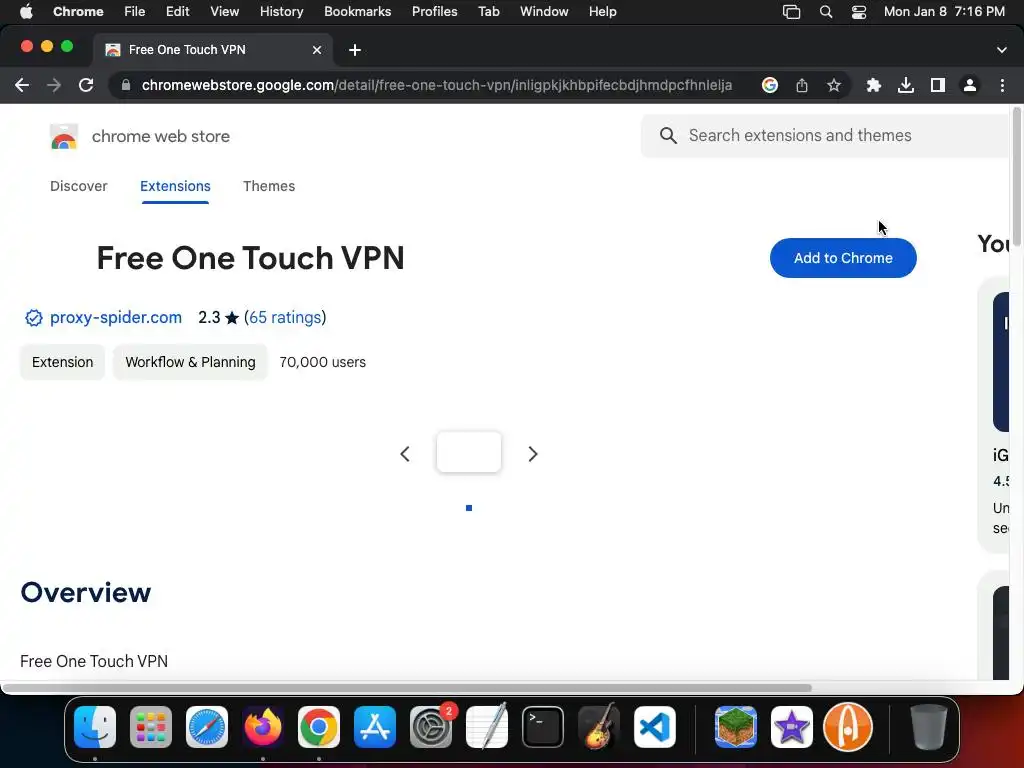Image resolution: width=1024 pixels, height=768 pixels.
Task: Click the Google icon in address bar
Action: (770, 85)
